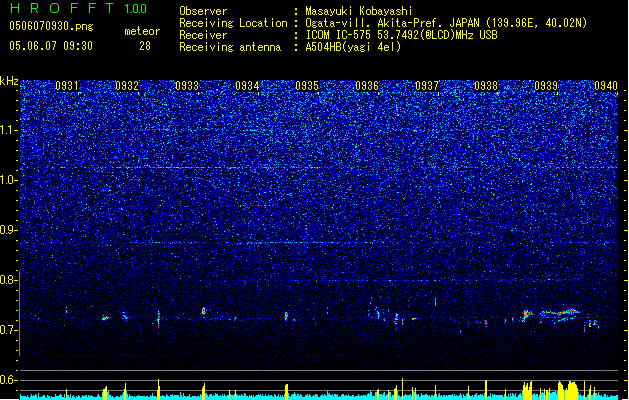The image size is (629, 400).
Task: Click the 0931 time marker
Action: [67, 86]
